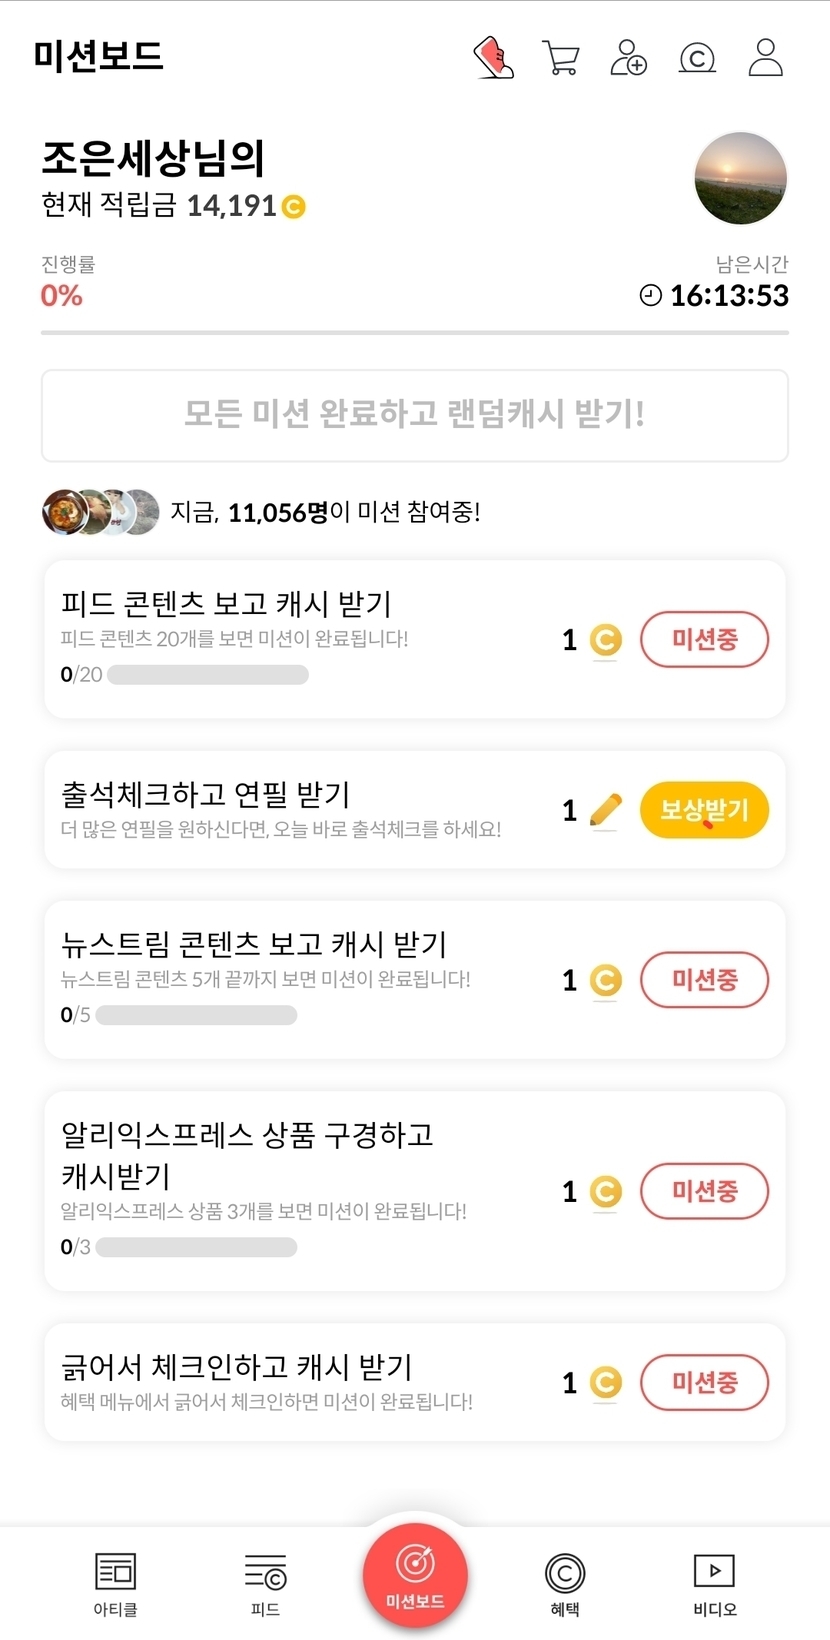
Task: Tap the coin icon on feed mission
Action: coord(605,640)
